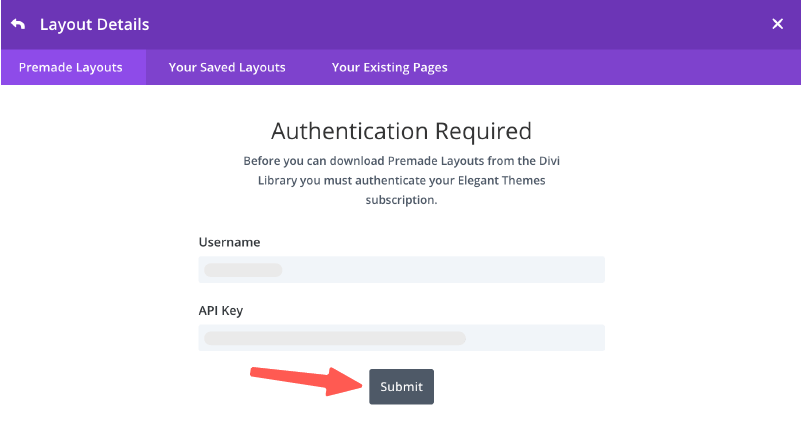Viewport: 801px width, 426px height.
Task: Open the Your Saved Layouts tab
Action: [227, 68]
